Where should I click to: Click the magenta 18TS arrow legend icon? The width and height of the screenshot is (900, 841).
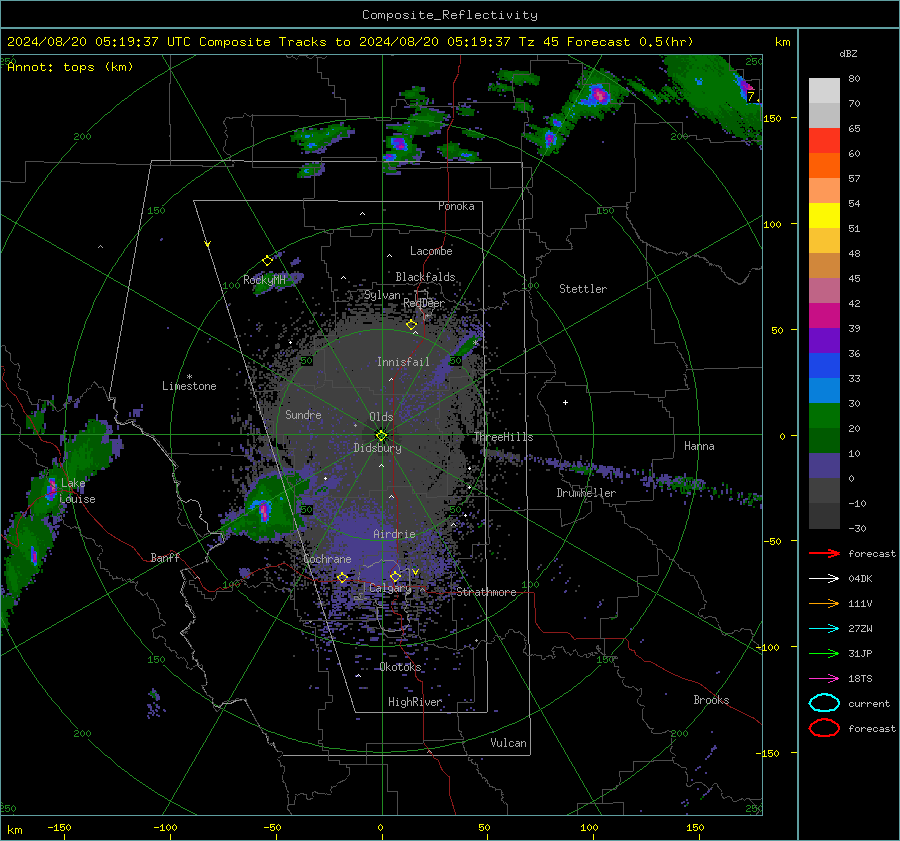[x=824, y=679]
